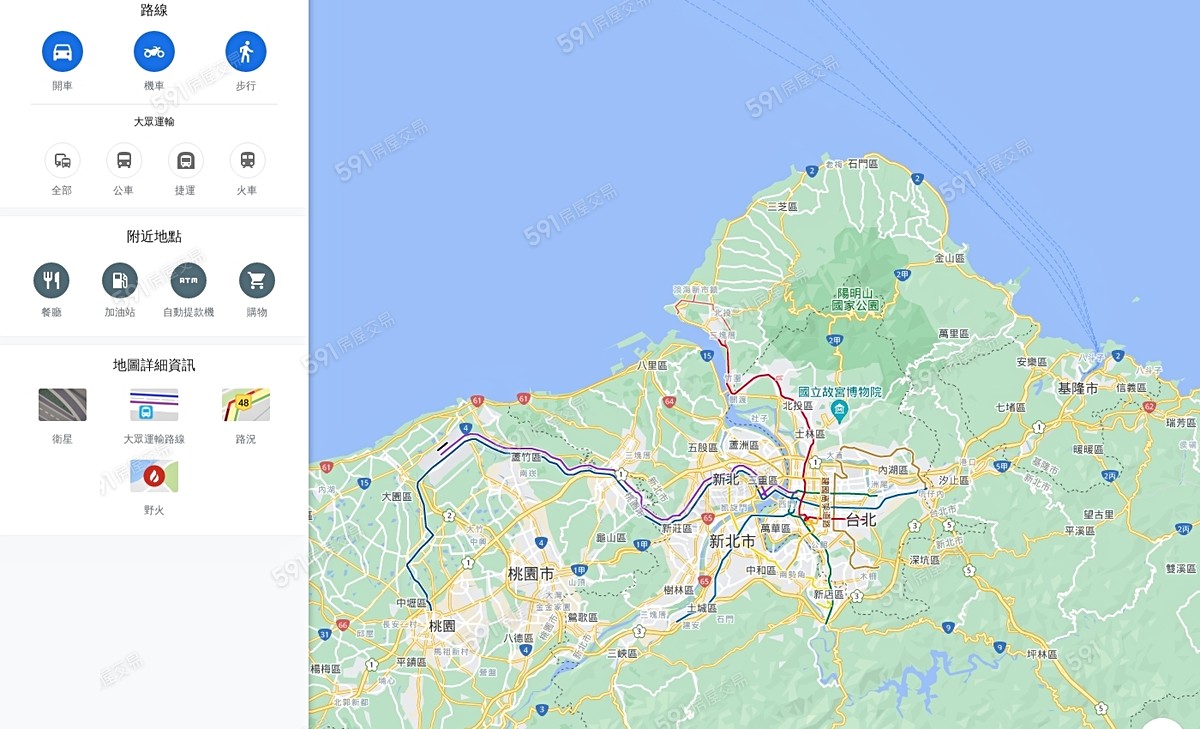Click the 基隆市 city label
This screenshot has height=729, width=1200.
point(1078,387)
